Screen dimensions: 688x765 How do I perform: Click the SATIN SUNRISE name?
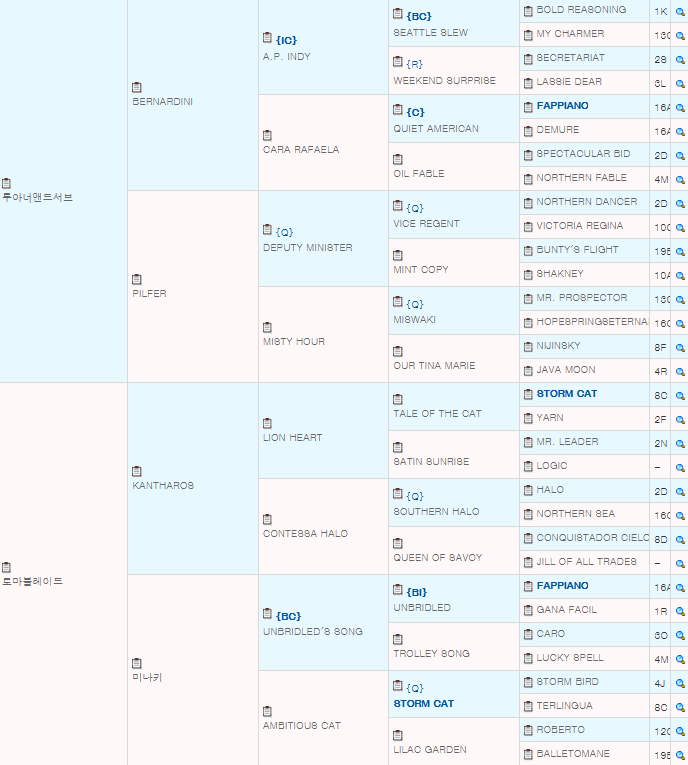431,462
